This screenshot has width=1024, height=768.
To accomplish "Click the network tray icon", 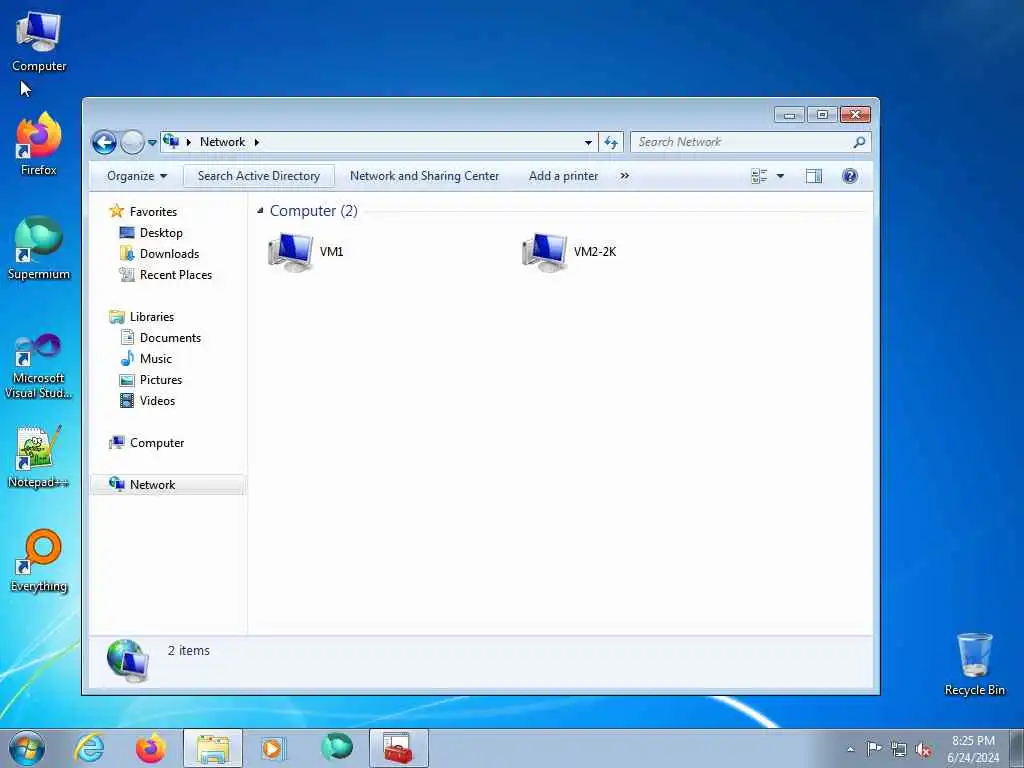I will click(899, 749).
